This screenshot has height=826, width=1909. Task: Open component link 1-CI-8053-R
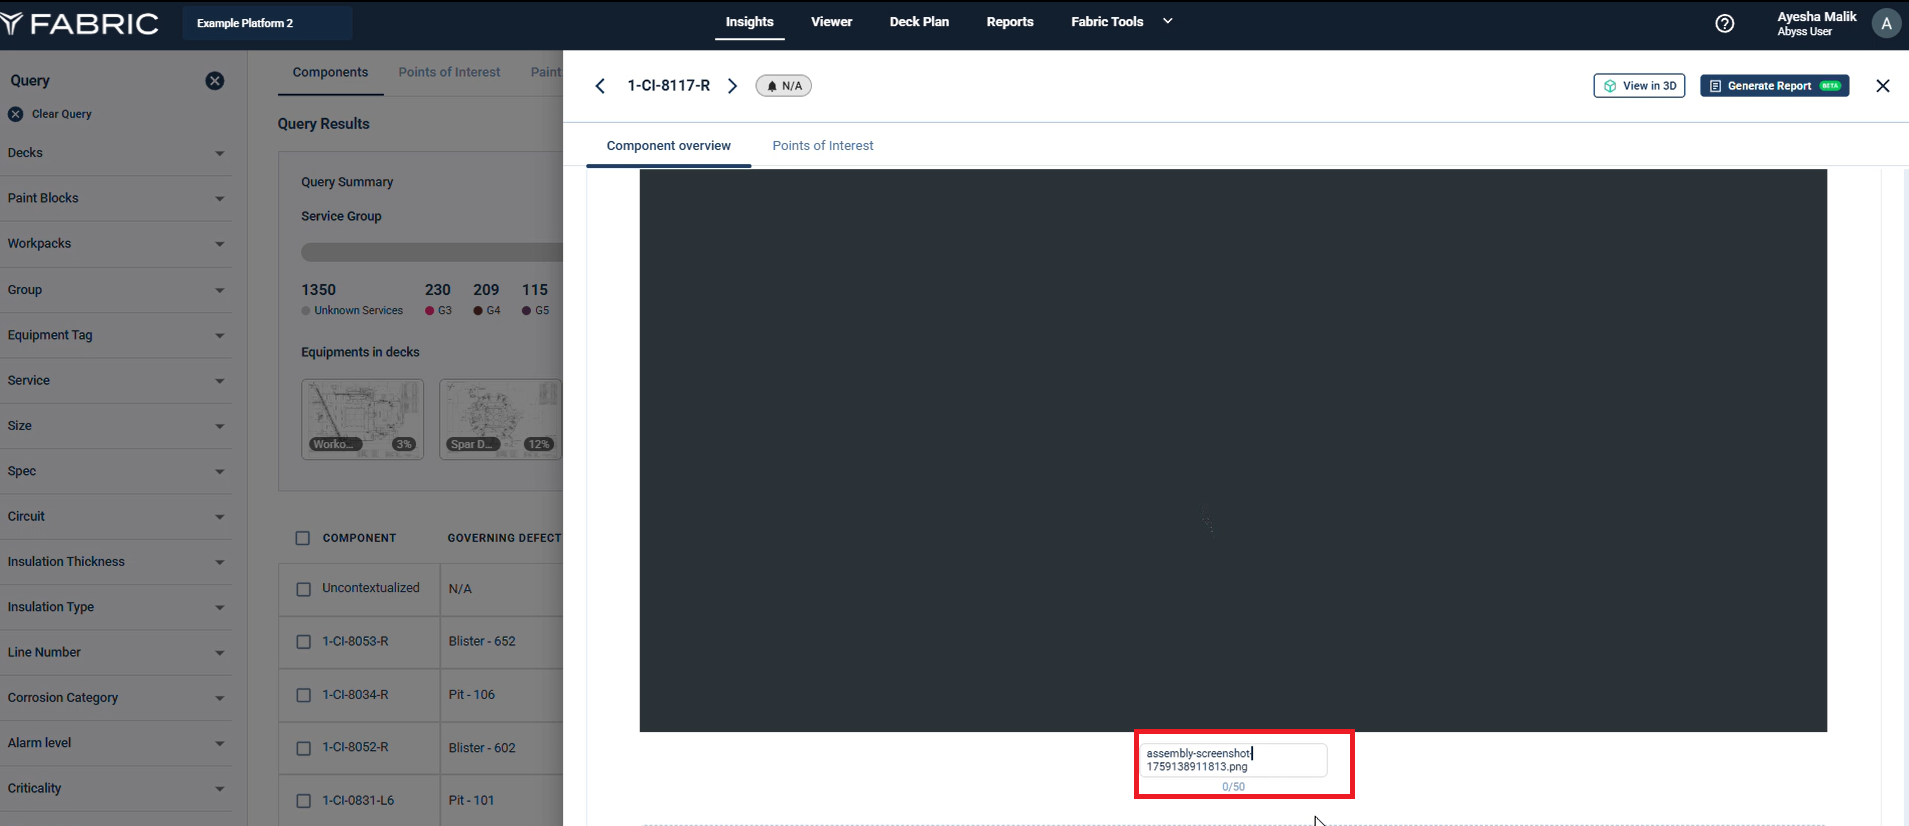(355, 641)
